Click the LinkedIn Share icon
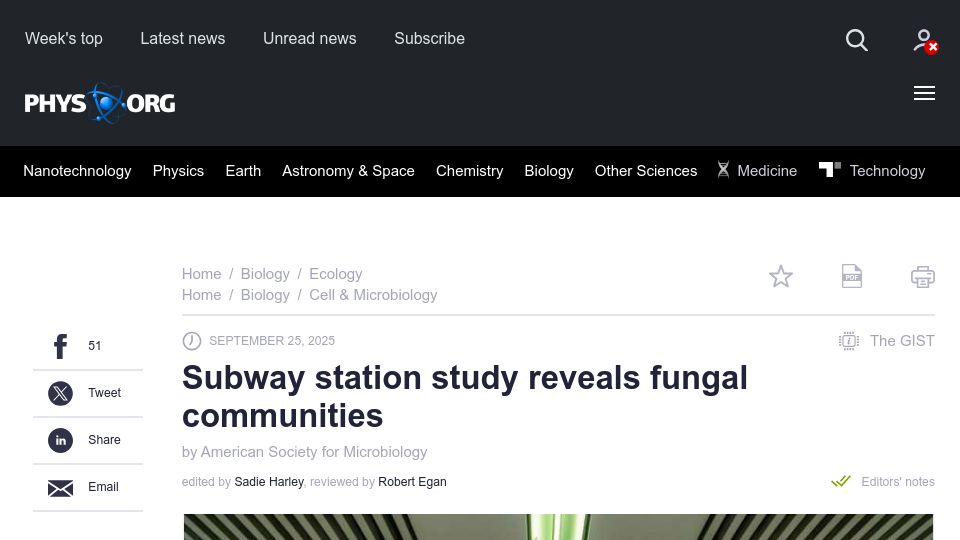 tap(61, 440)
